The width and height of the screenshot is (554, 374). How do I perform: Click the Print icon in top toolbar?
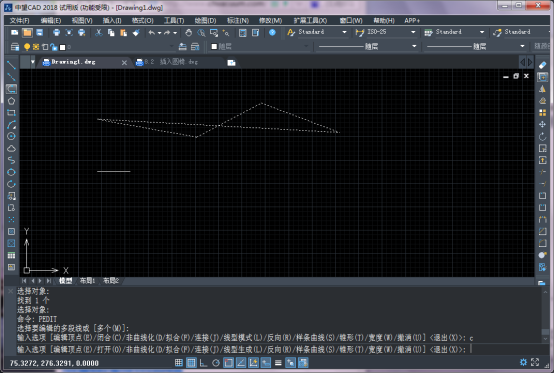[x=56, y=33]
